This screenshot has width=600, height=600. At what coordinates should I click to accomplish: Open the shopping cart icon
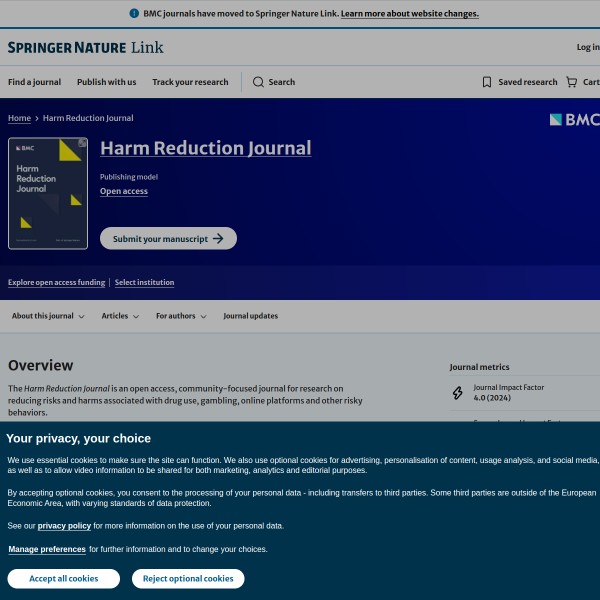point(571,82)
